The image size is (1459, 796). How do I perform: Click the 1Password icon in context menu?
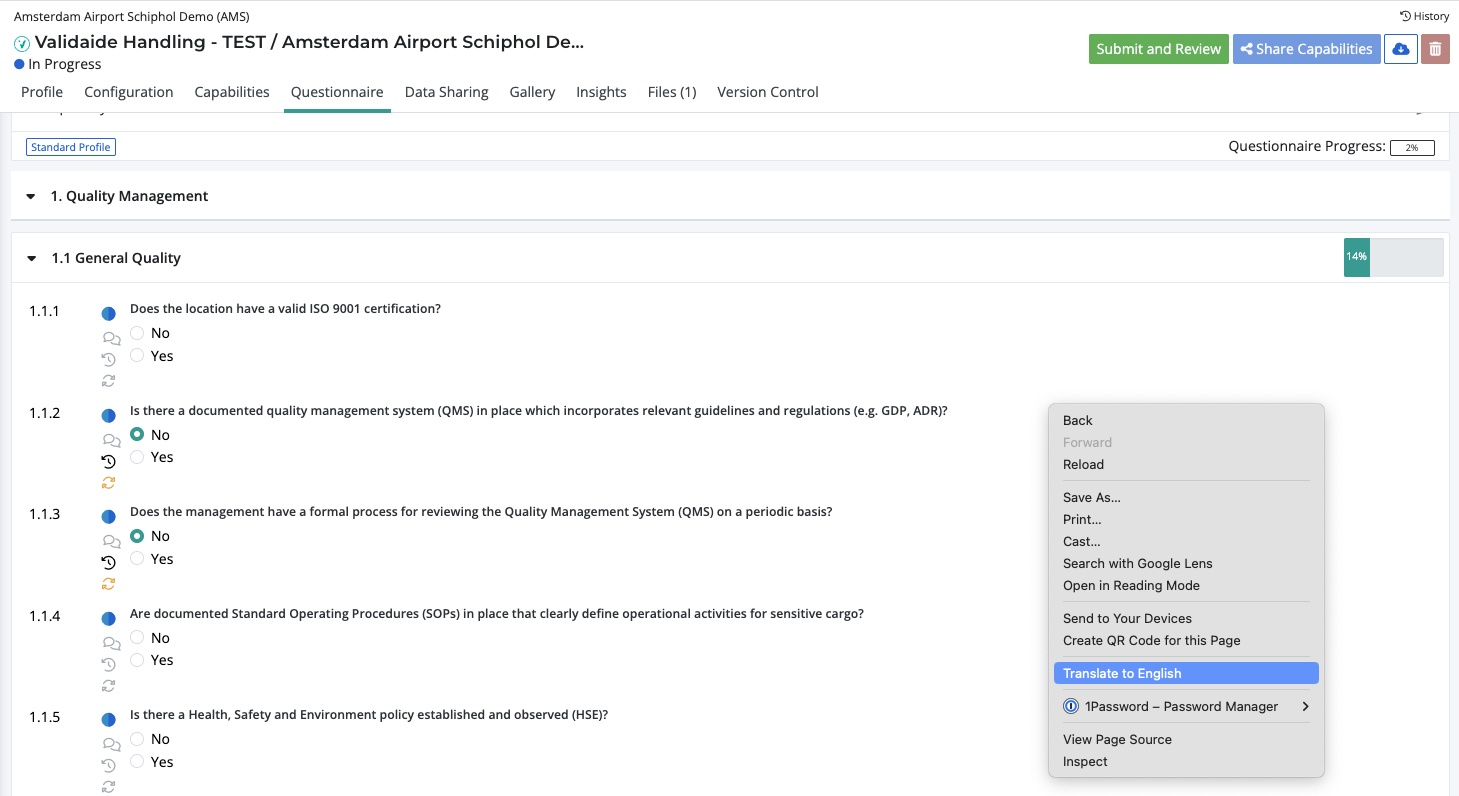click(1071, 707)
